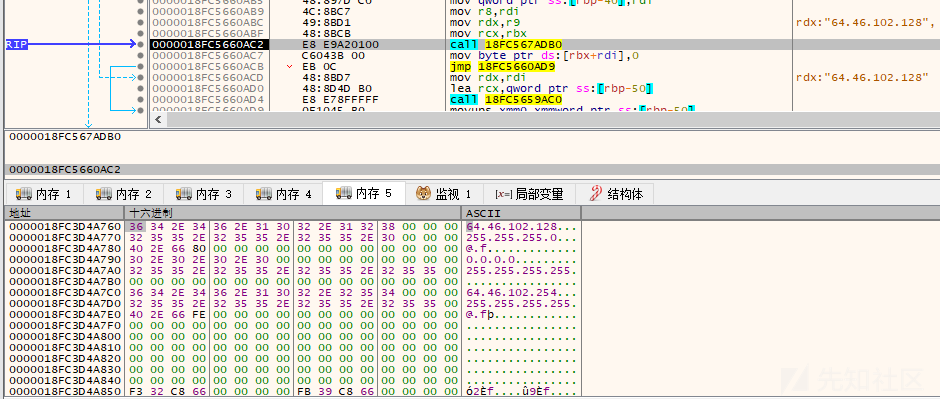This screenshot has height=399, width=940.
Task: Click the RIP register arrow label
Action: click(17, 44)
